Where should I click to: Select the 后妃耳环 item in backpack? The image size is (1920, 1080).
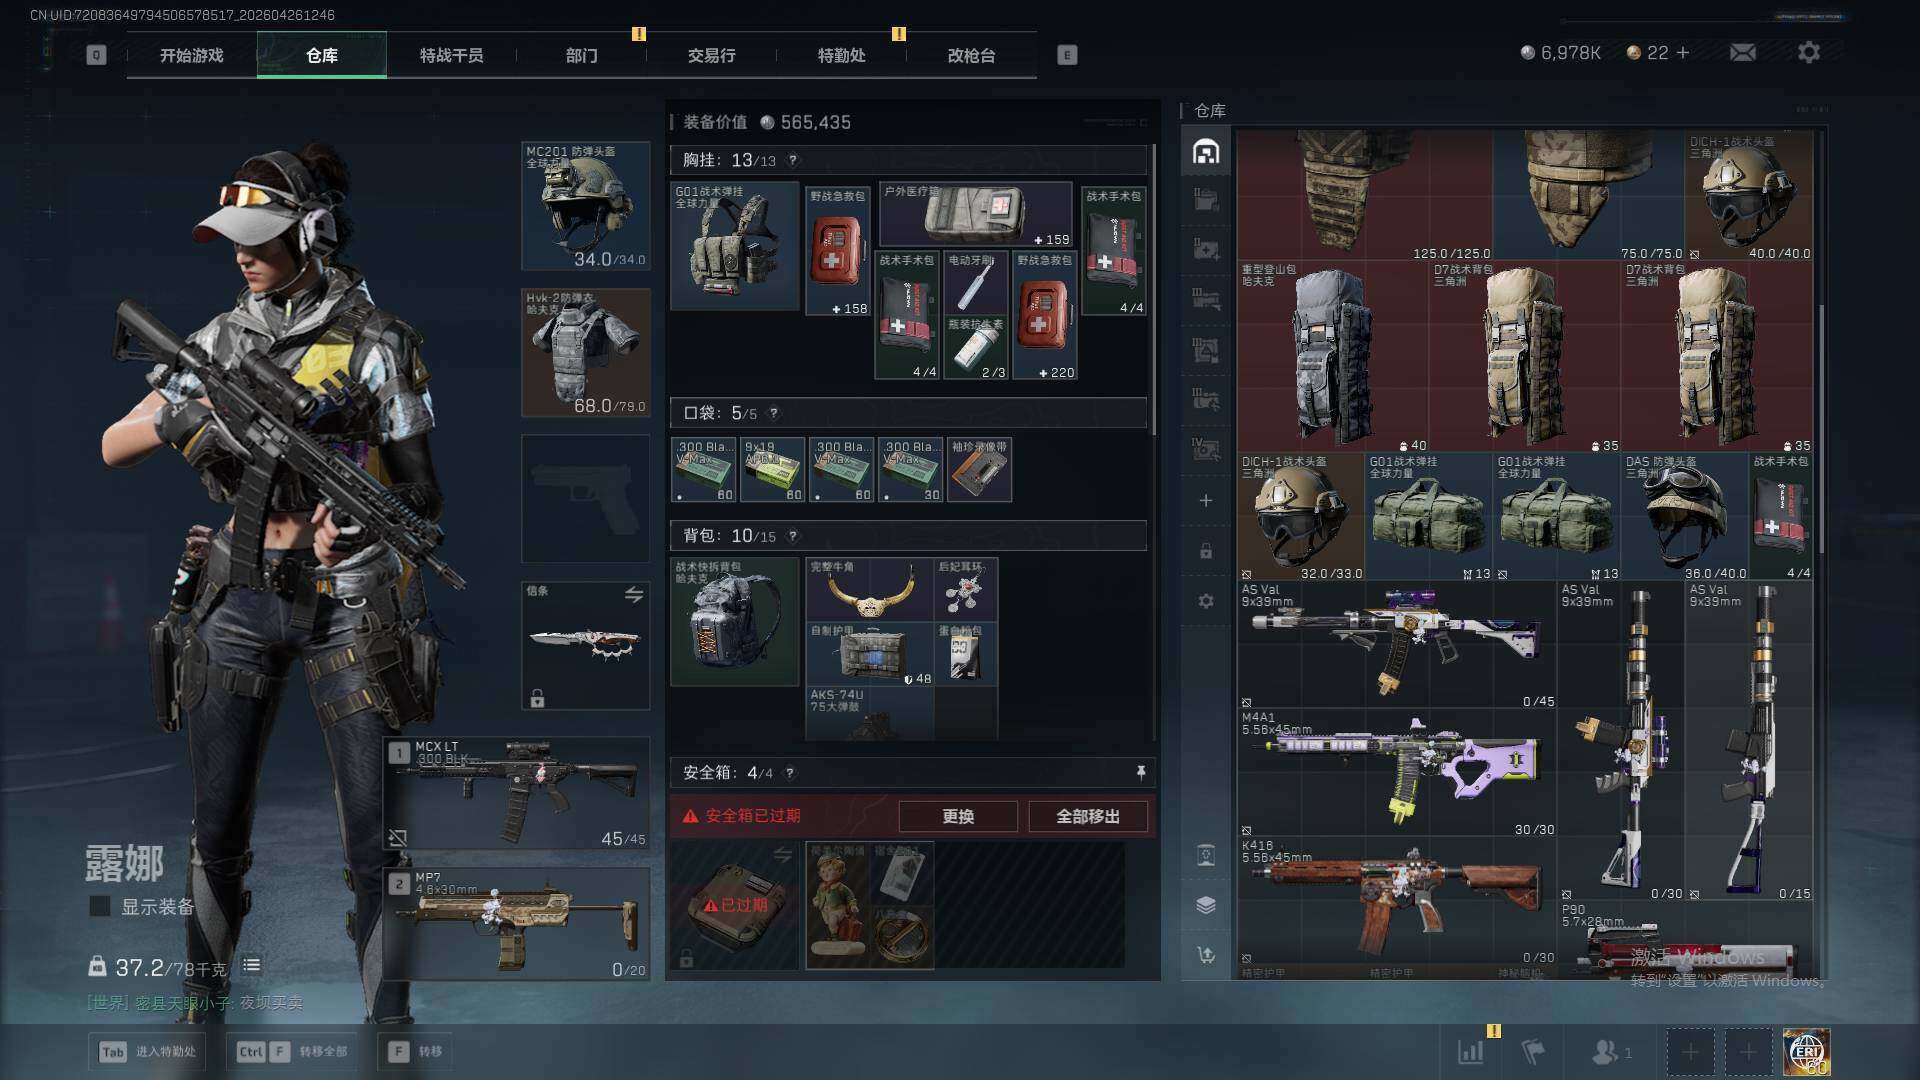(966, 589)
